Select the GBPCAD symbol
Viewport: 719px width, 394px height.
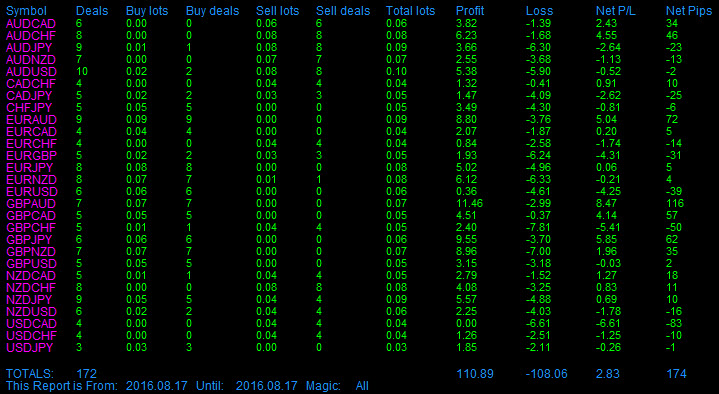click(x=31, y=216)
